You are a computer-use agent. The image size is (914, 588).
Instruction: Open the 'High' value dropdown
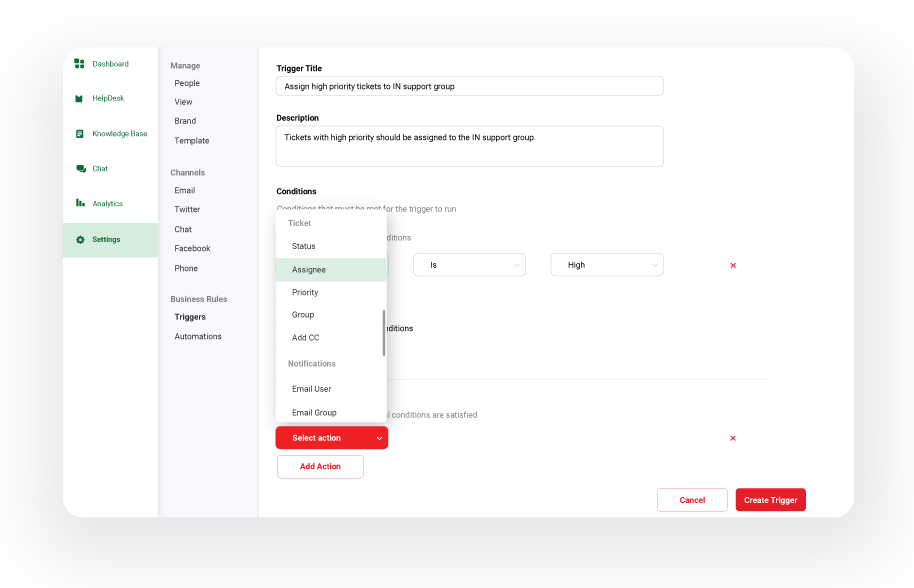pyautogui.click(x=607, y=264)
